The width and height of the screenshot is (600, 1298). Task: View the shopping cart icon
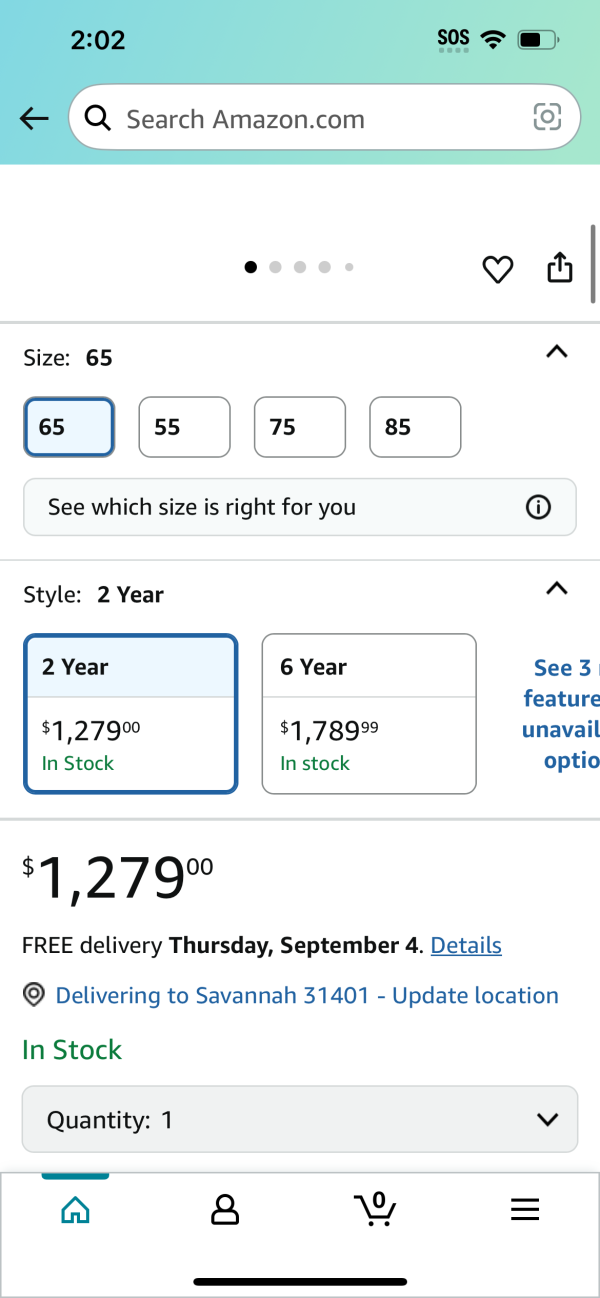(375, 1208)
